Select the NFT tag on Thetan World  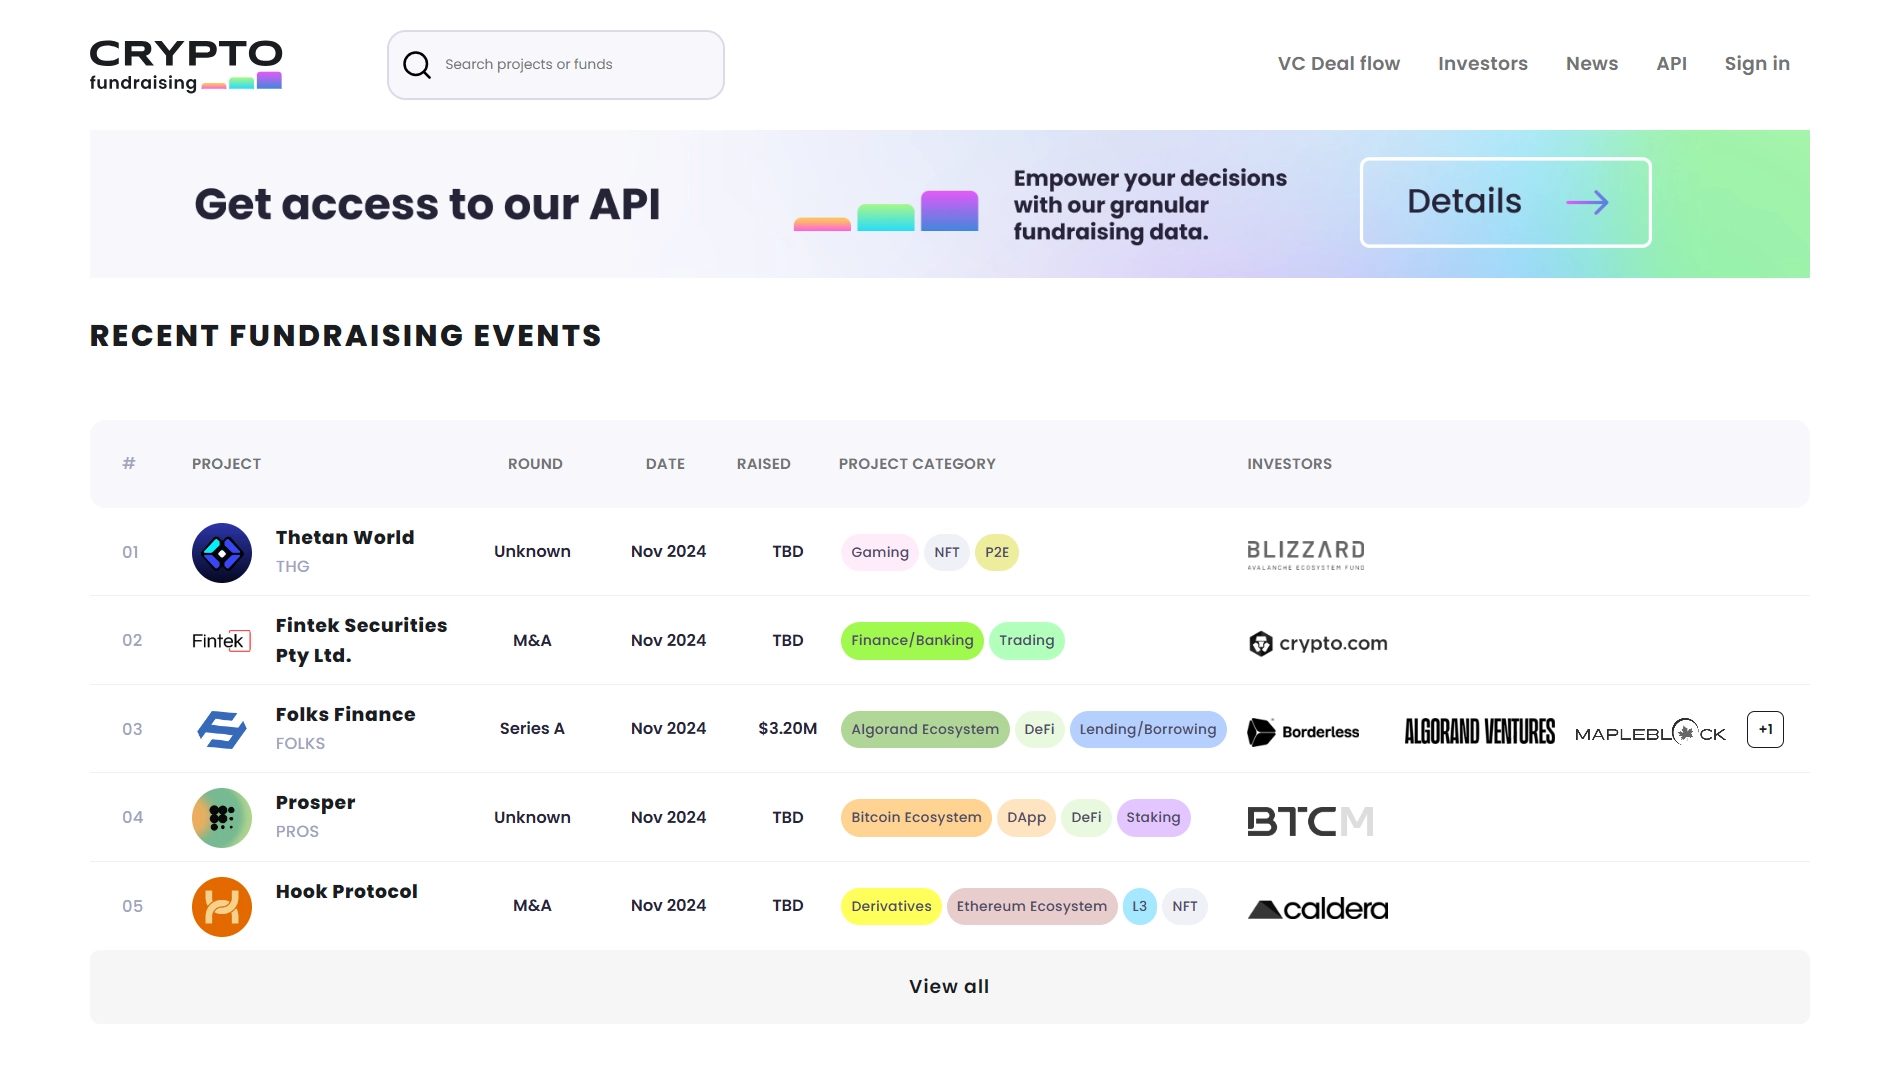946,553
